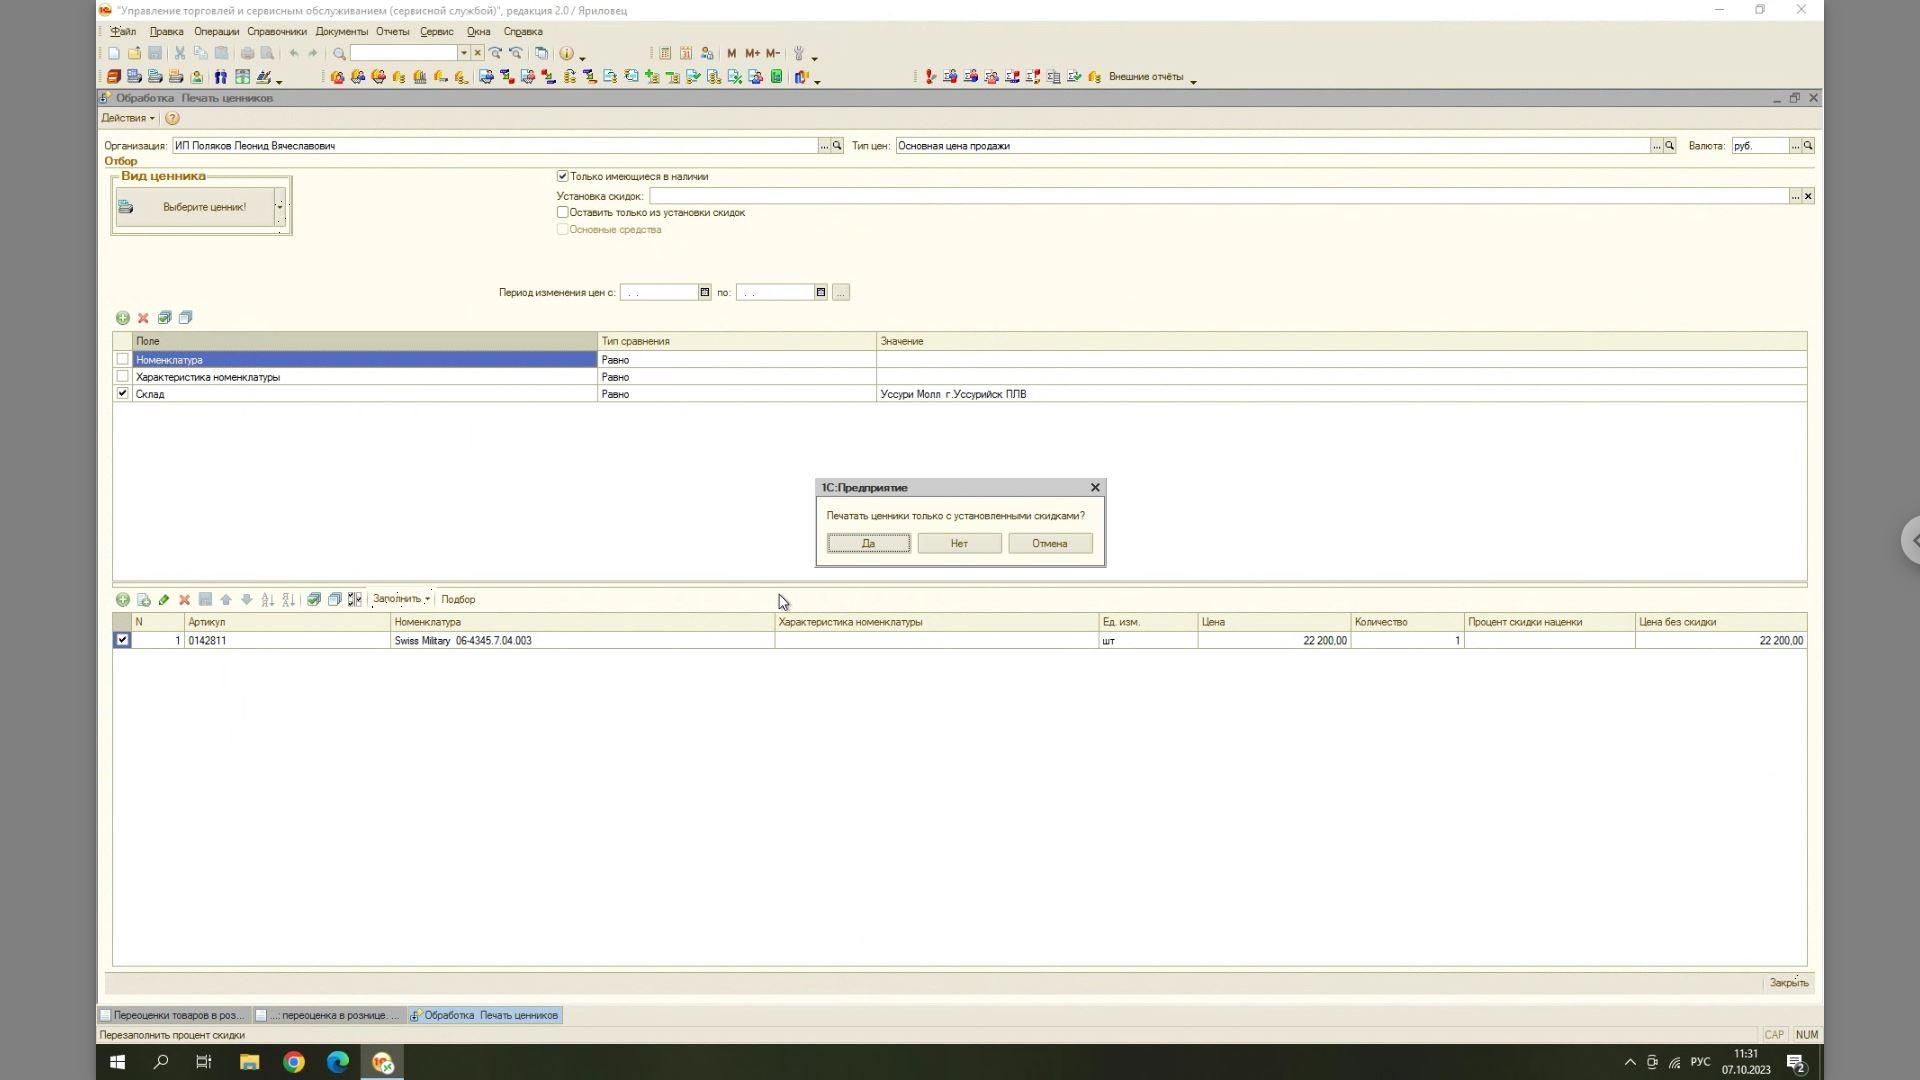Click the info help icon in main toolbar
The width and height of the screenshot is (1920, 1080).
pyautogui.click(x=566, y=54)
